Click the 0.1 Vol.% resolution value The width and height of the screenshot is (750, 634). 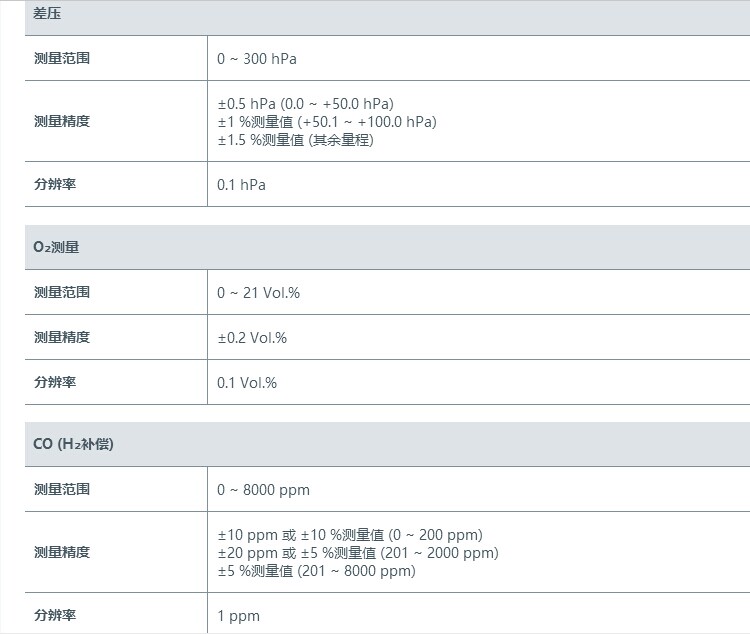click(247, 383)
